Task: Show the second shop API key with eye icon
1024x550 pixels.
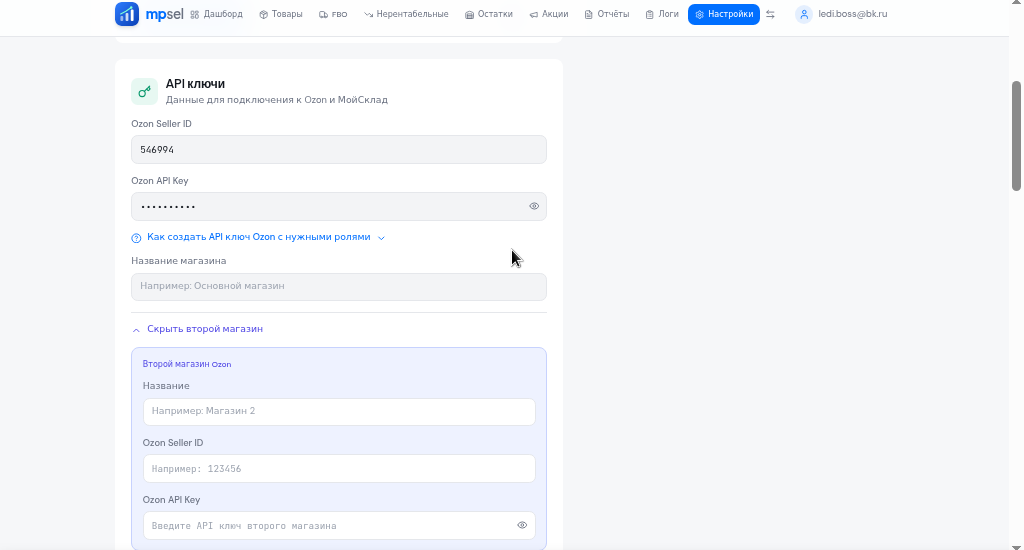Action: (522, 525)
